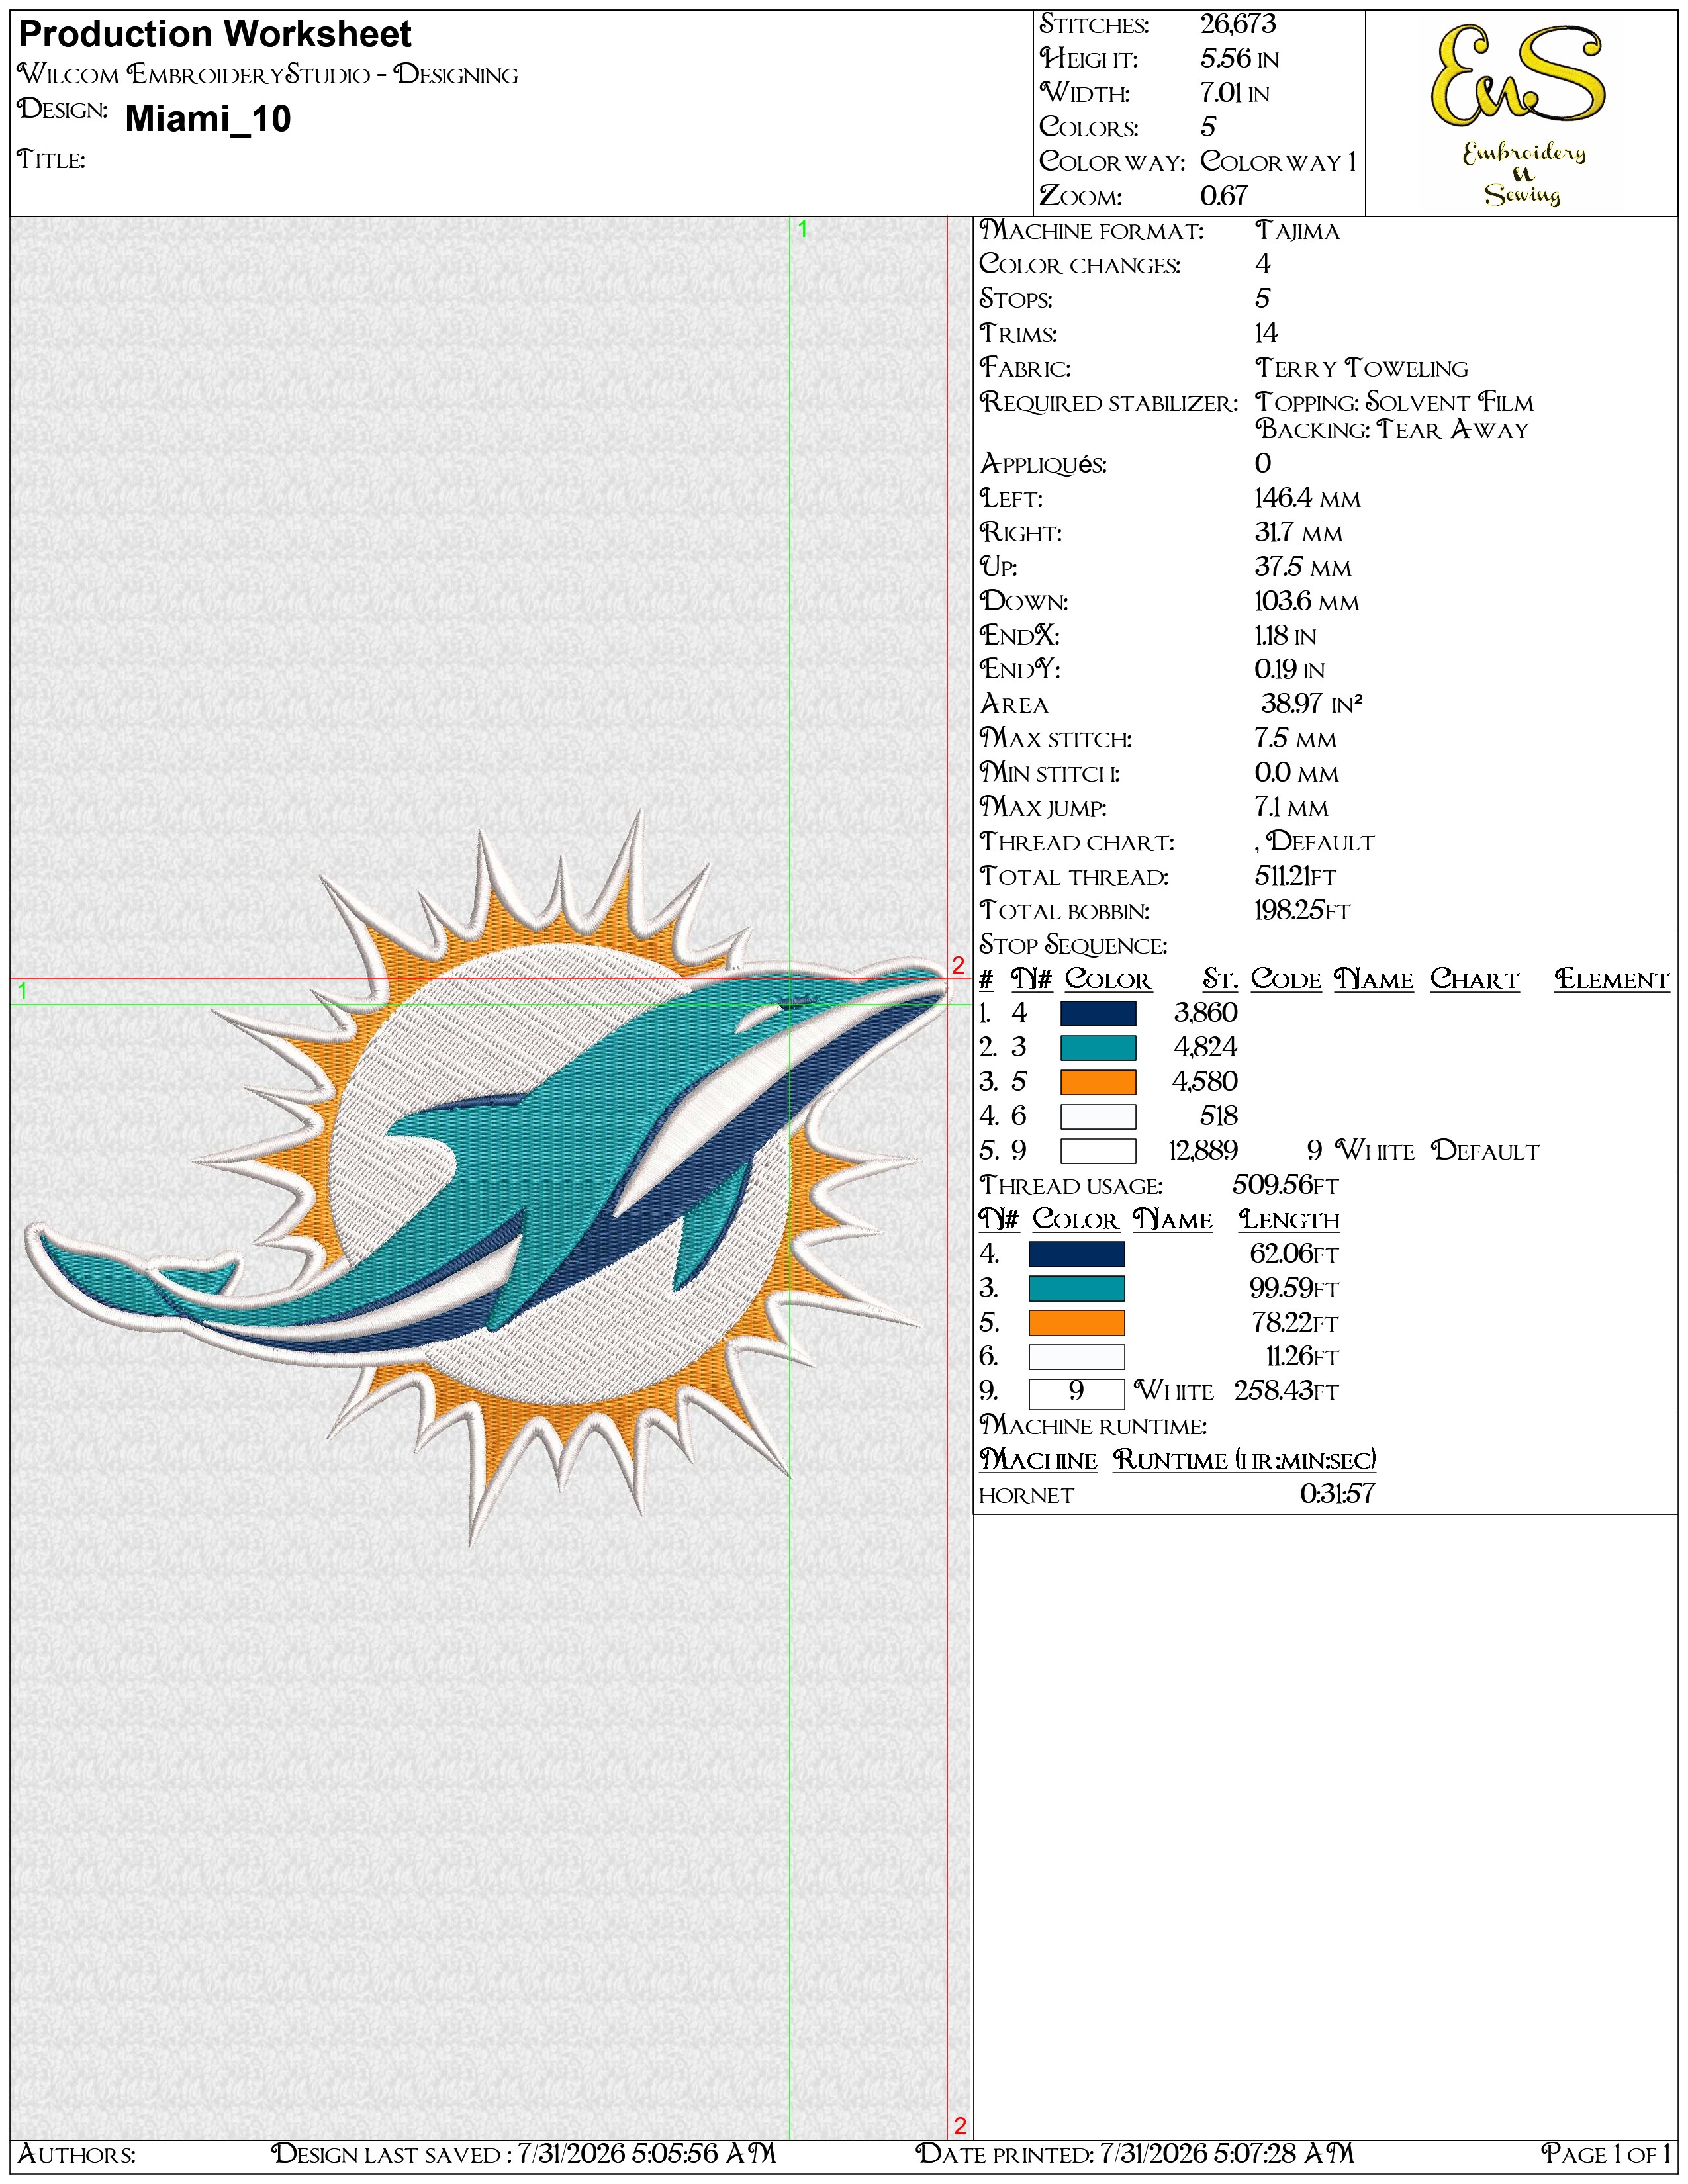Image resolution: width=1688 pixels, height=2184 pixels.
Task: Click the orange swatch in Stop Sequence
Action: (1098, 1082)
